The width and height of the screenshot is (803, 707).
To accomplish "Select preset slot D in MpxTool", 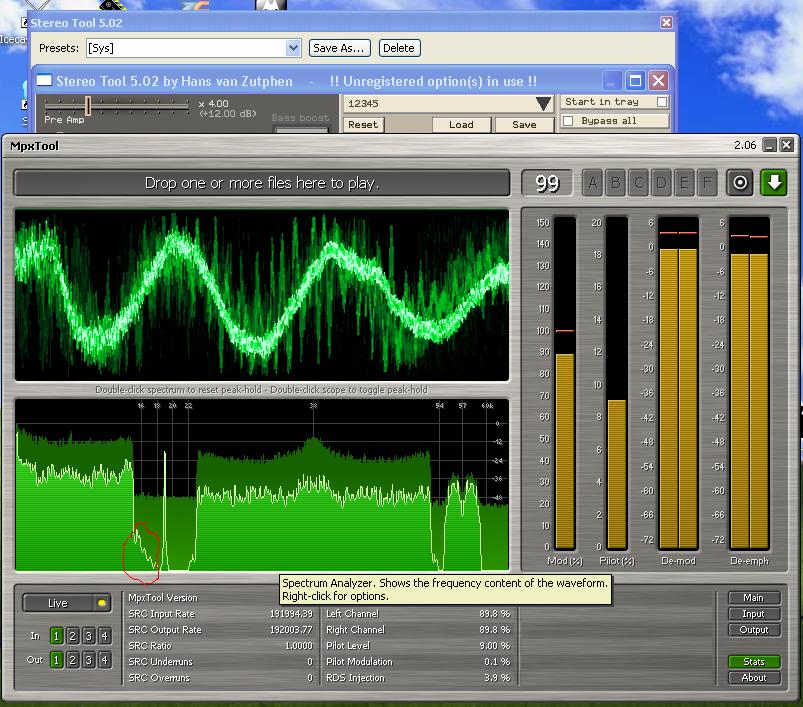I will pos(661,183).
